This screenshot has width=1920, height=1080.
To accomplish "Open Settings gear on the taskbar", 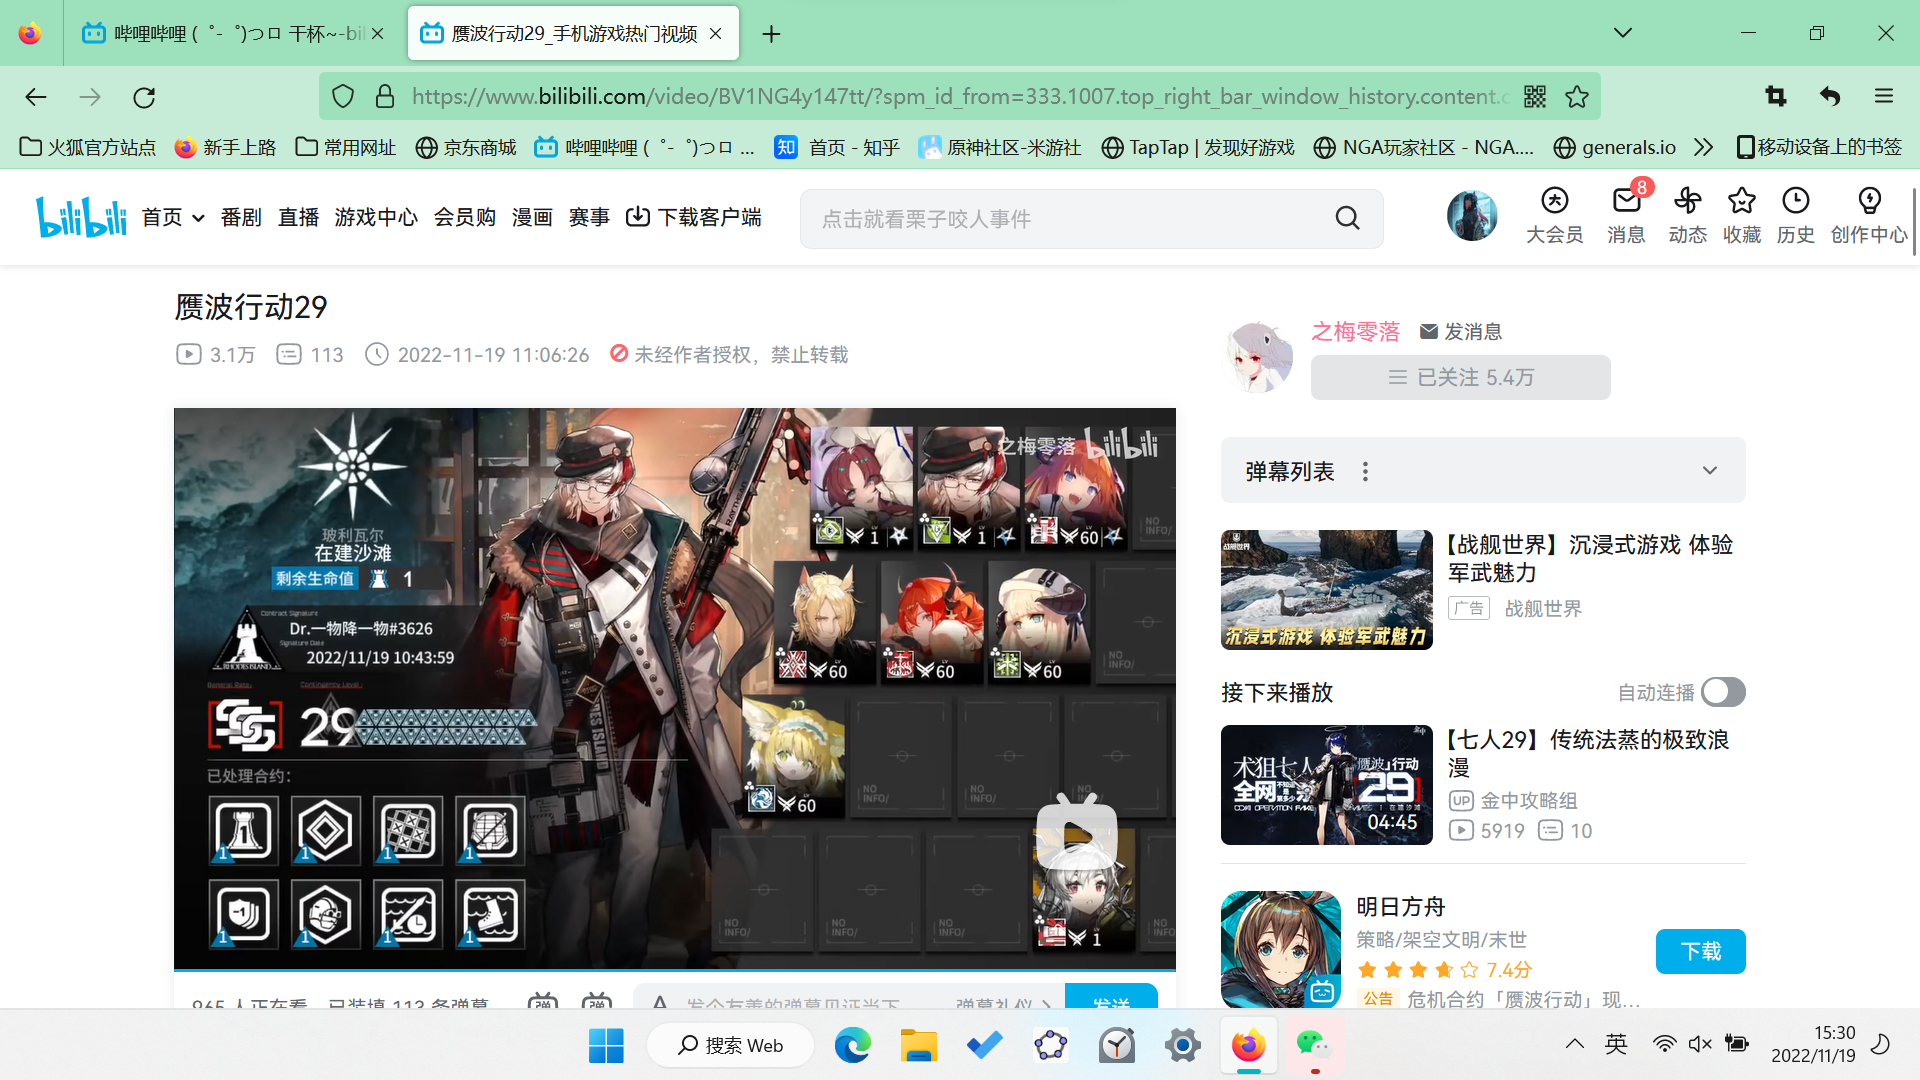I will click(1182, 1045).
